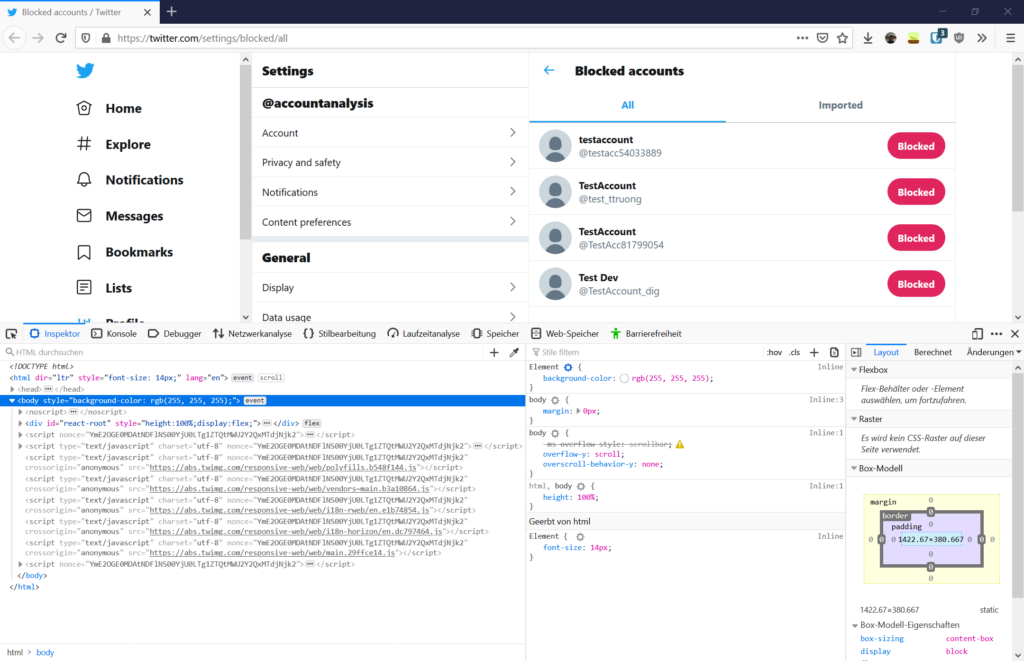Image resolution: width=1024 pixels, height=661 pixels.
Task: Open the Netzwerkanalyse tab
Action: (x=252, y=334)
